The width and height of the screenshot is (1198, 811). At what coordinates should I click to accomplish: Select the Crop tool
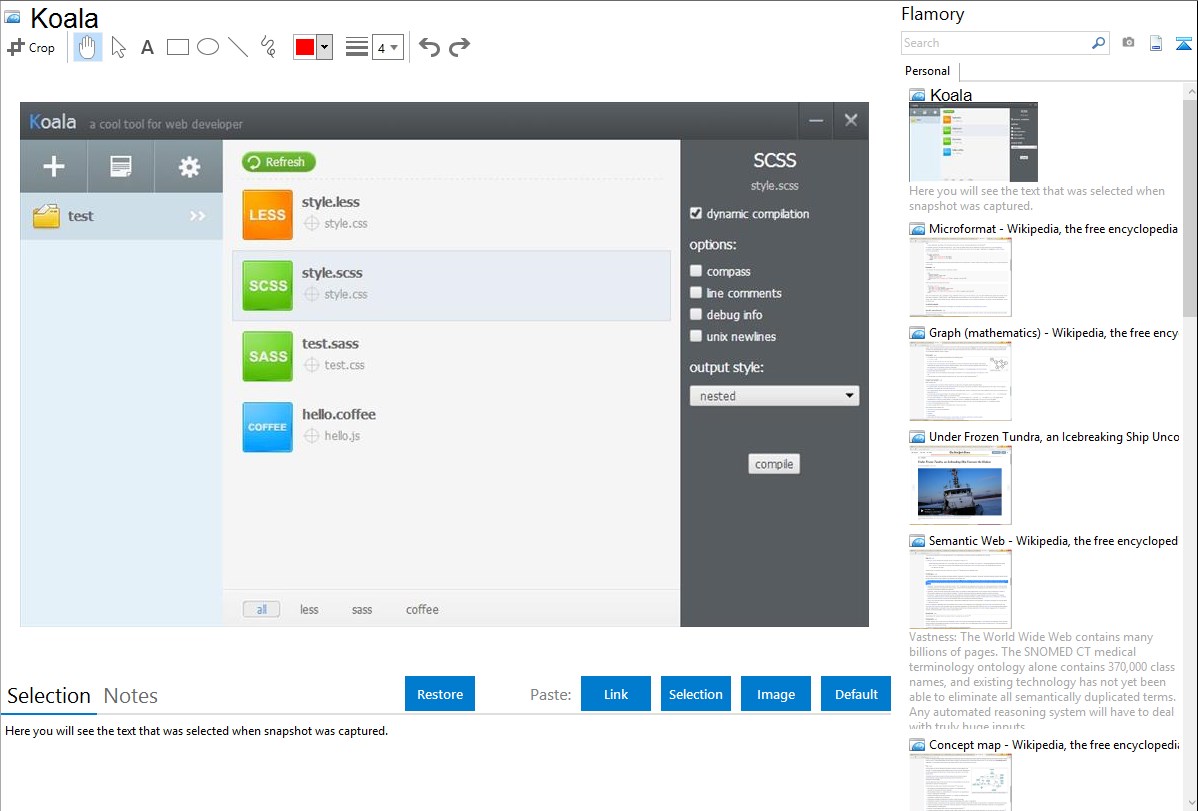31,47
